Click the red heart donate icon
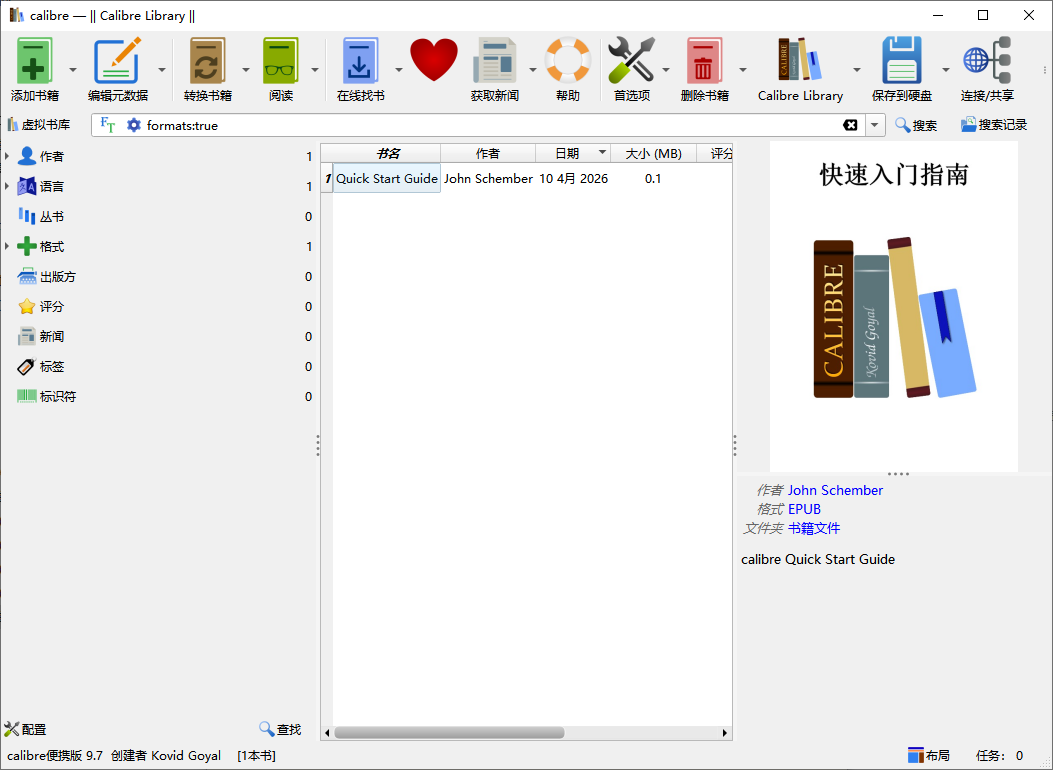The image size is (1053, 770). (434, 60)
